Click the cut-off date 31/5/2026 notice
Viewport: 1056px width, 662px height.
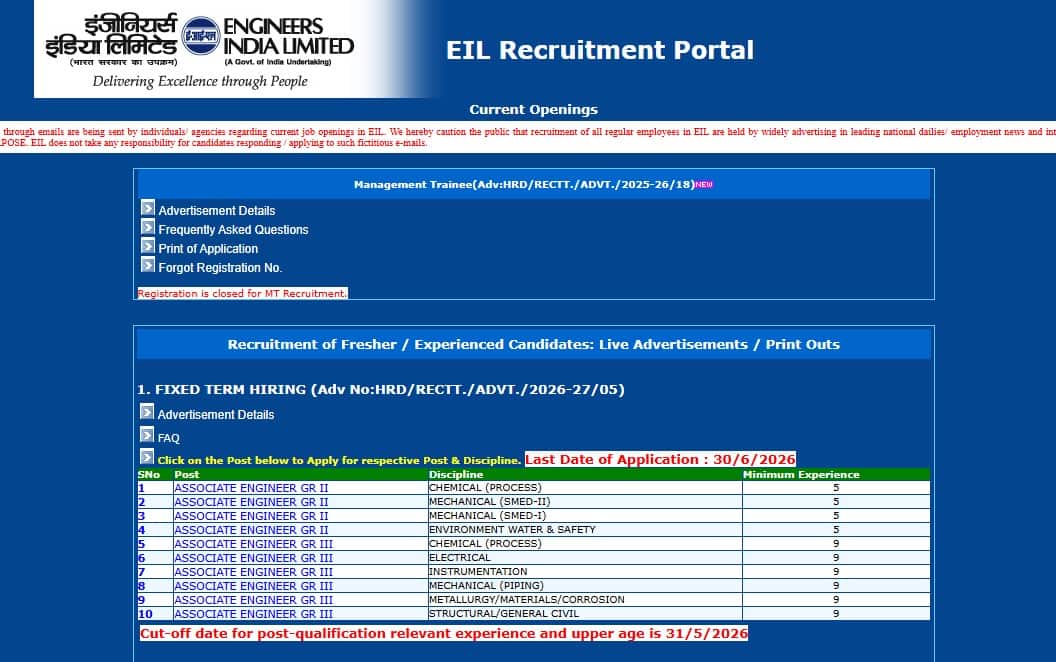pyautogui.click(x=444, y=633)
